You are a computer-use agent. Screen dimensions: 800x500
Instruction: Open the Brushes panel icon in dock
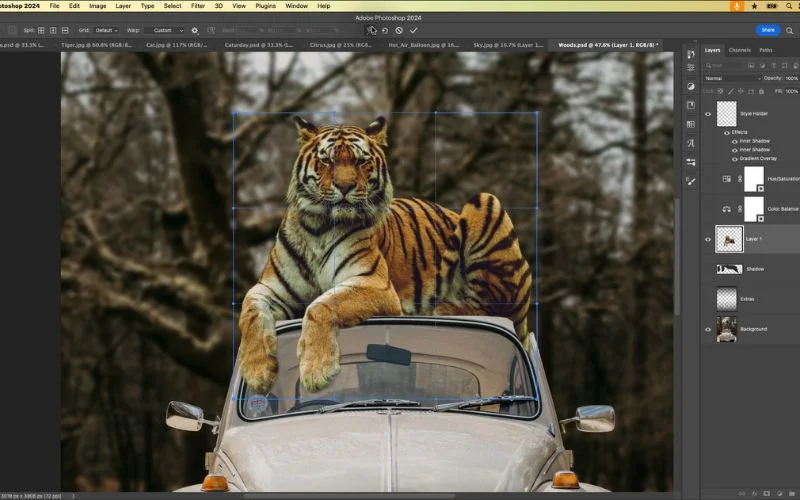[x=691, y=181]
